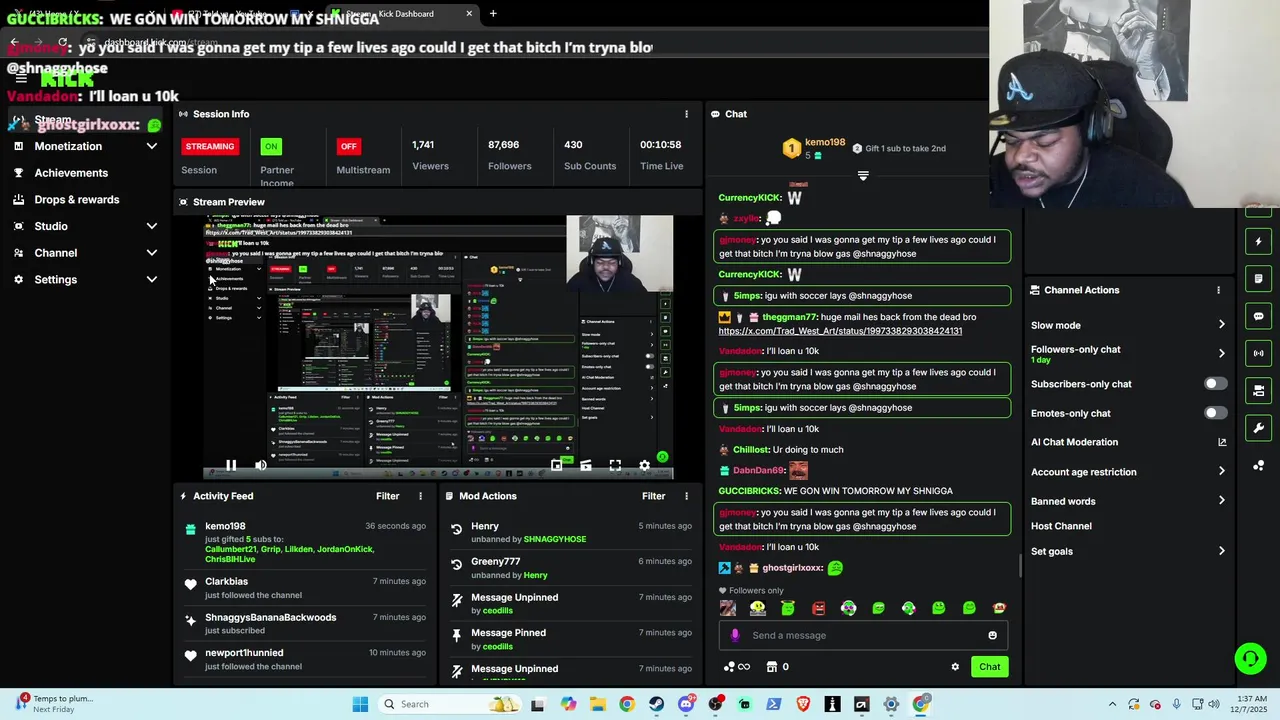The height and width of the screenshot is (720, 1280).
Task: Show hidden system tray icons
Action: 1112,704
